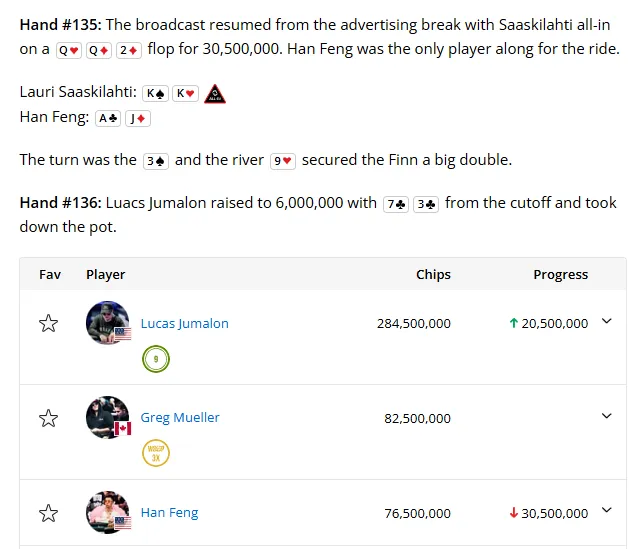
Task: Sort table by Chips column header
Action: point(433,274)
